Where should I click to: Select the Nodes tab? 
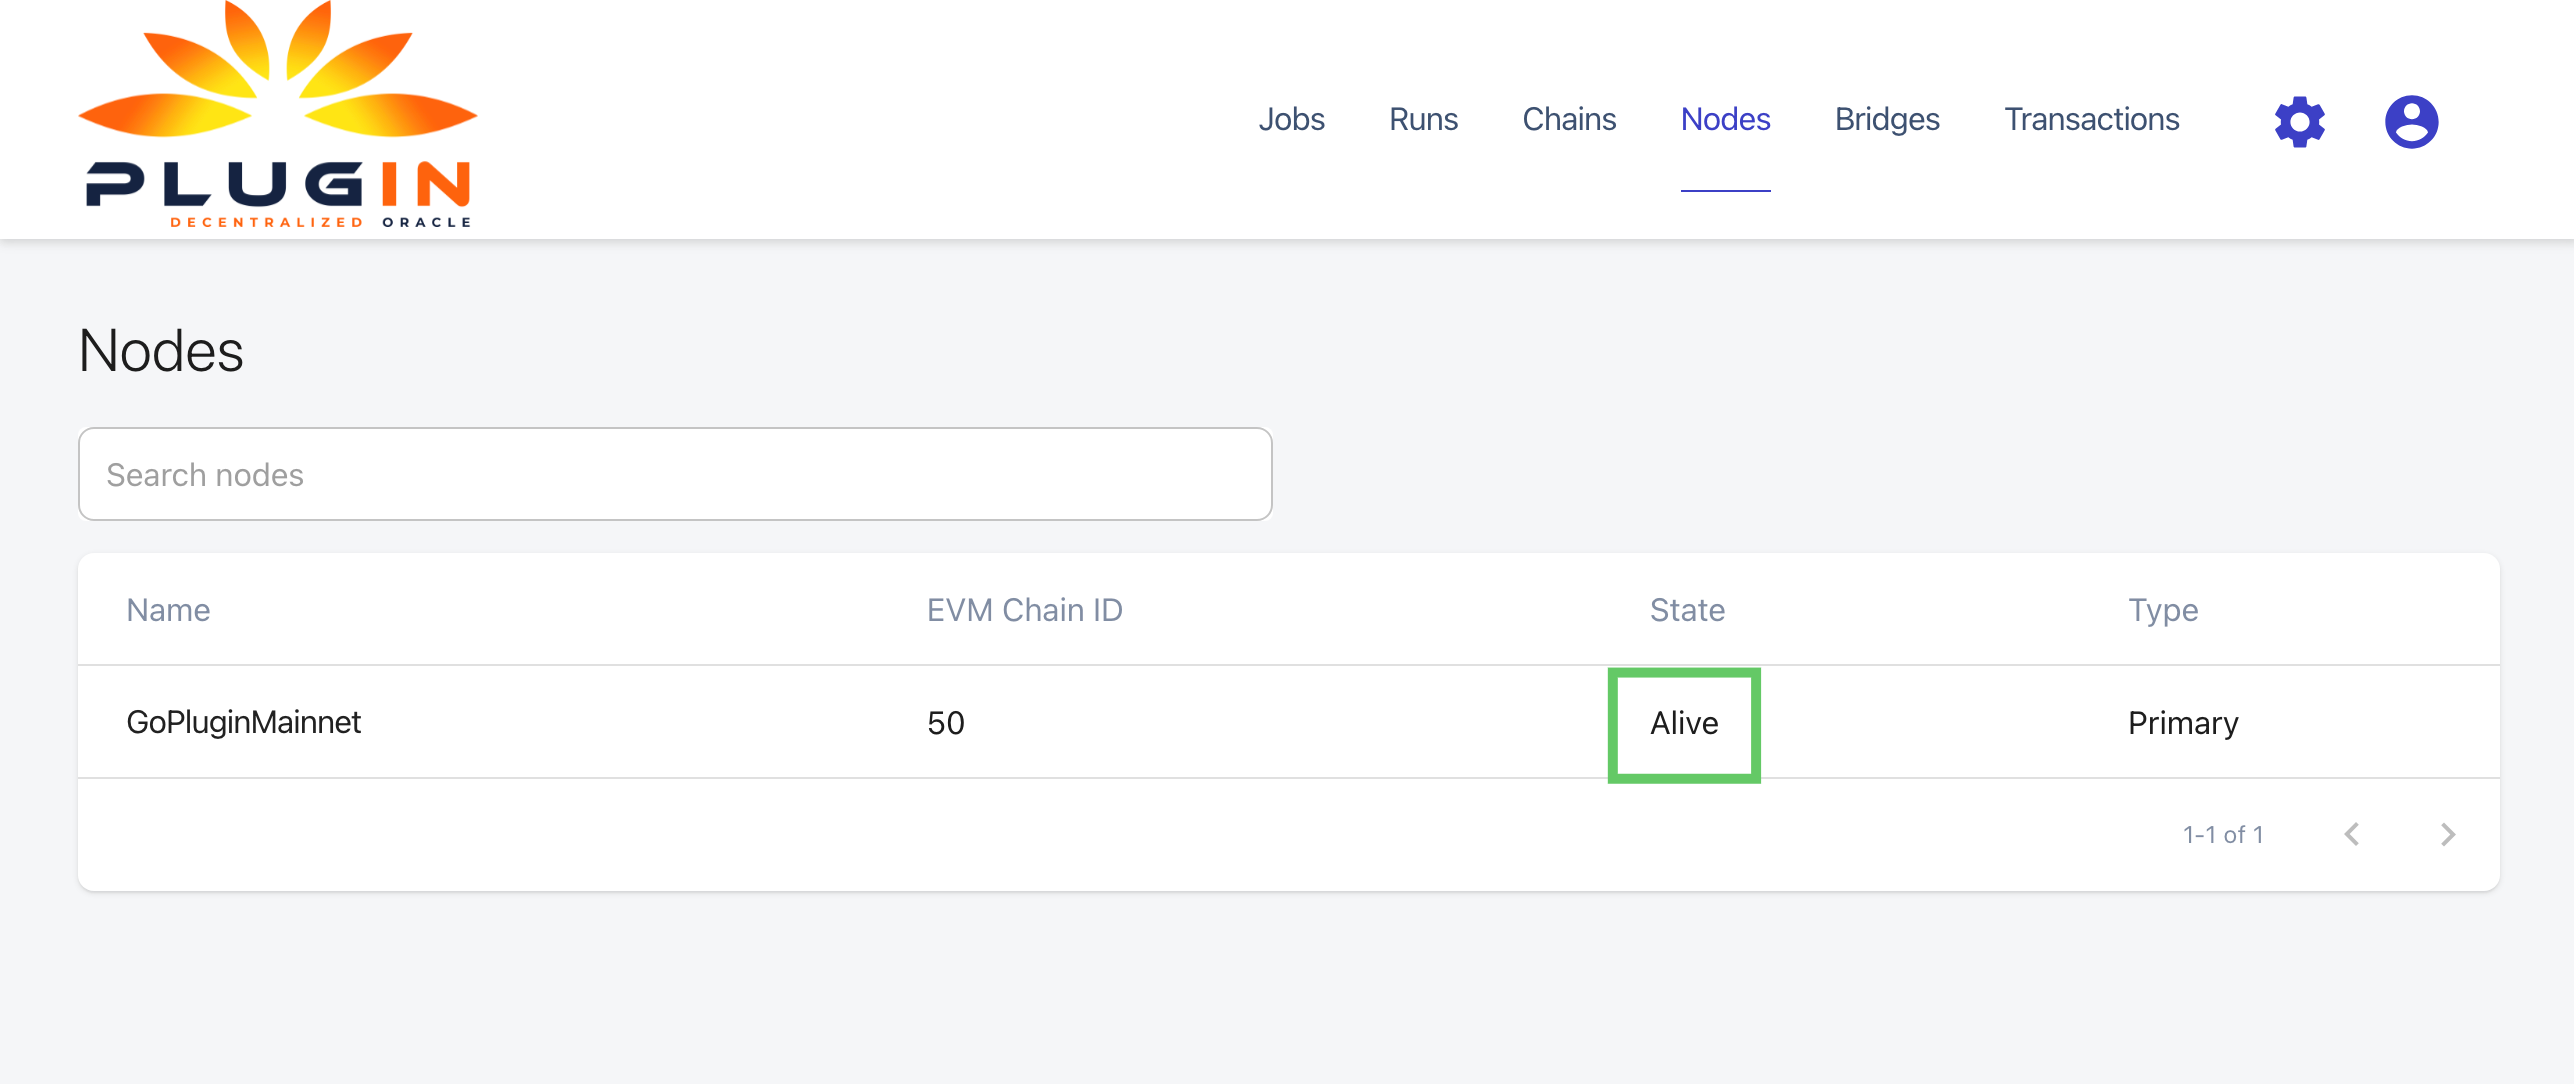tap(1725, 119)
